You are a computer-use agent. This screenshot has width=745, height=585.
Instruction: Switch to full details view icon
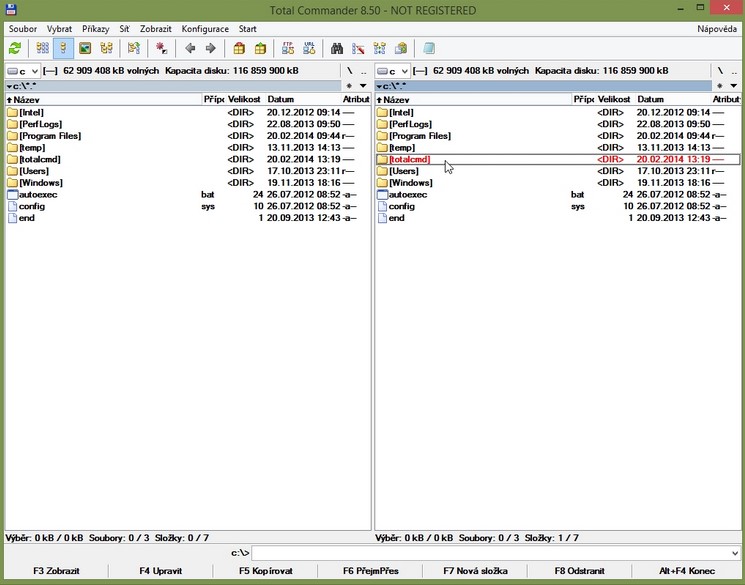tap(64, 48)
